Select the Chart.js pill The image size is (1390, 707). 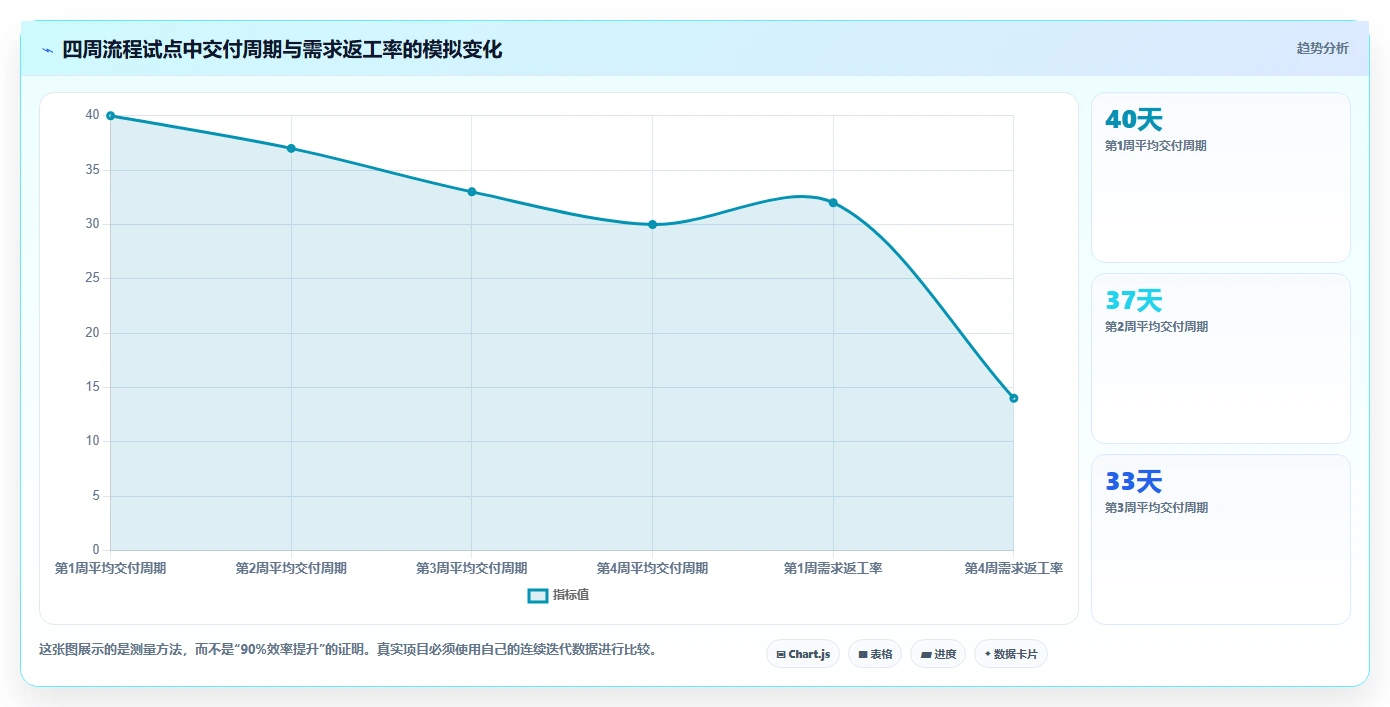click(x=803, y=654)
